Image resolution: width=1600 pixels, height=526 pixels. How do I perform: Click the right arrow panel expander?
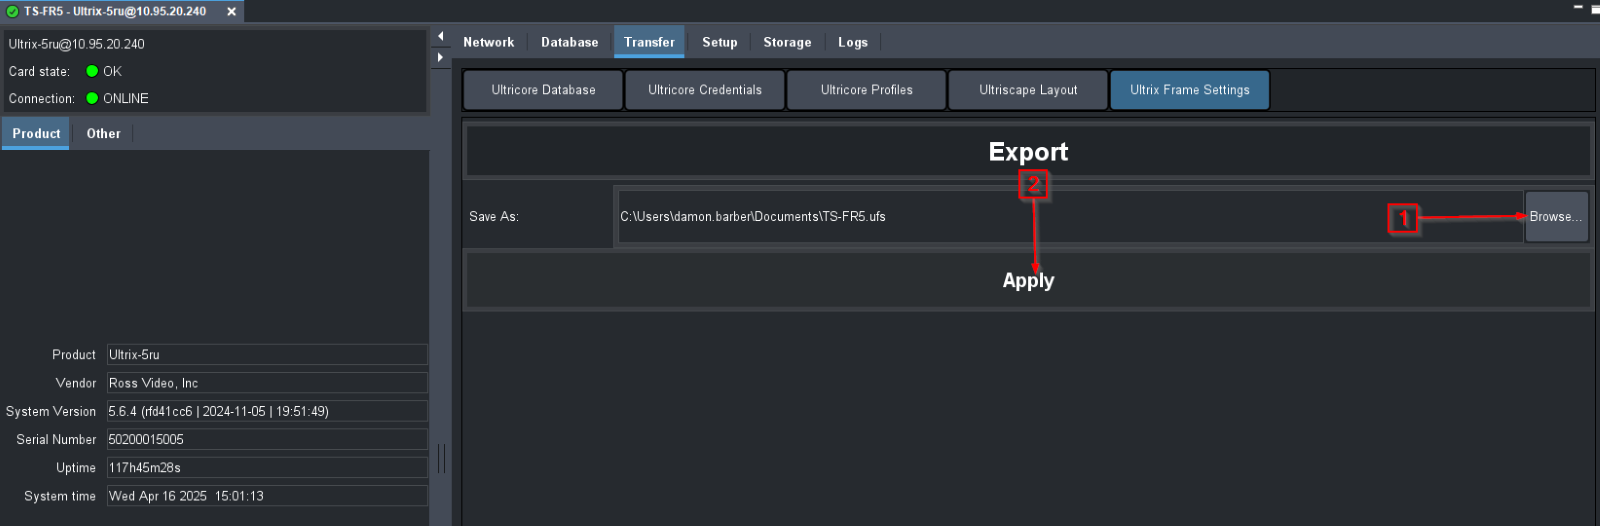(440, 58)
